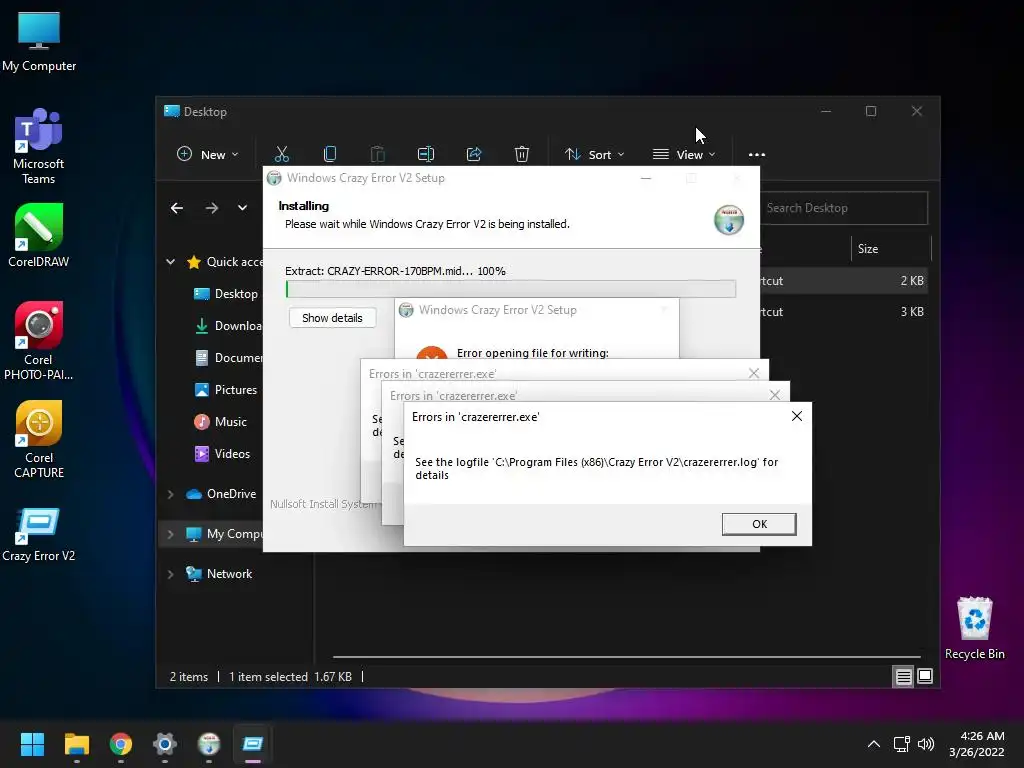Click Show details in installer
This screenshot has height=768, width=1024.
[332, 318]
